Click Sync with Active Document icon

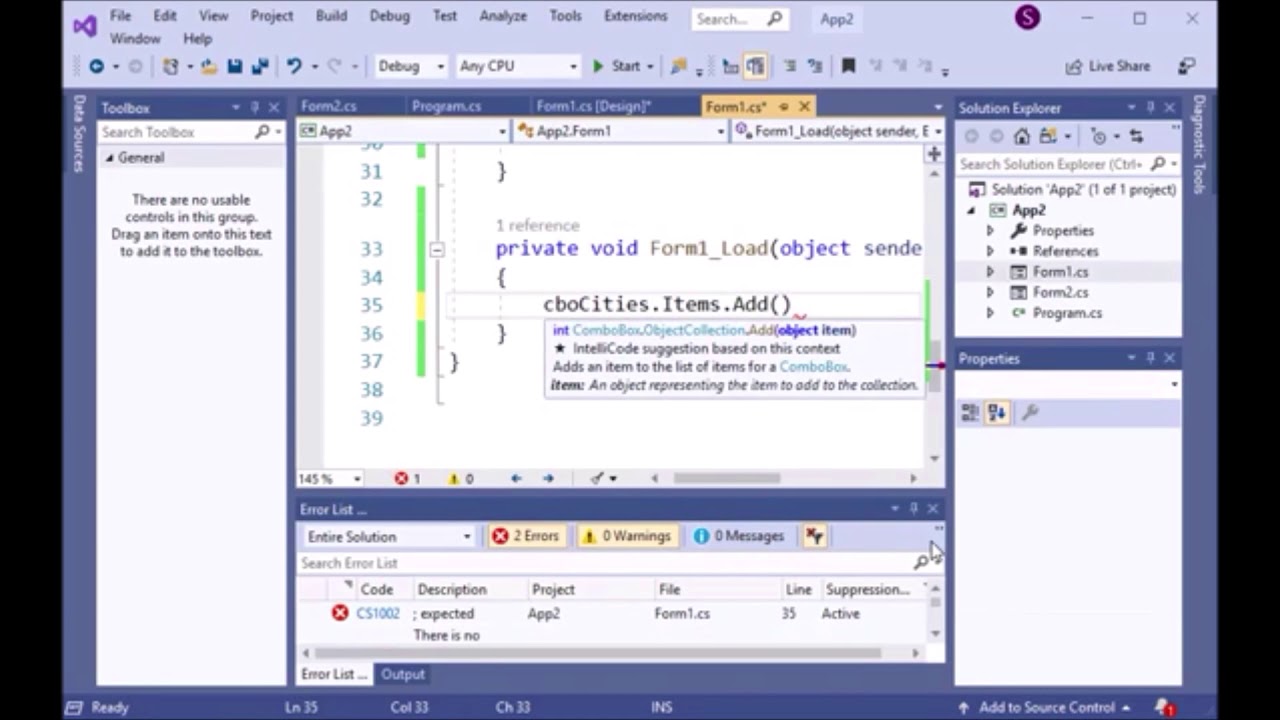(1136, 136)
